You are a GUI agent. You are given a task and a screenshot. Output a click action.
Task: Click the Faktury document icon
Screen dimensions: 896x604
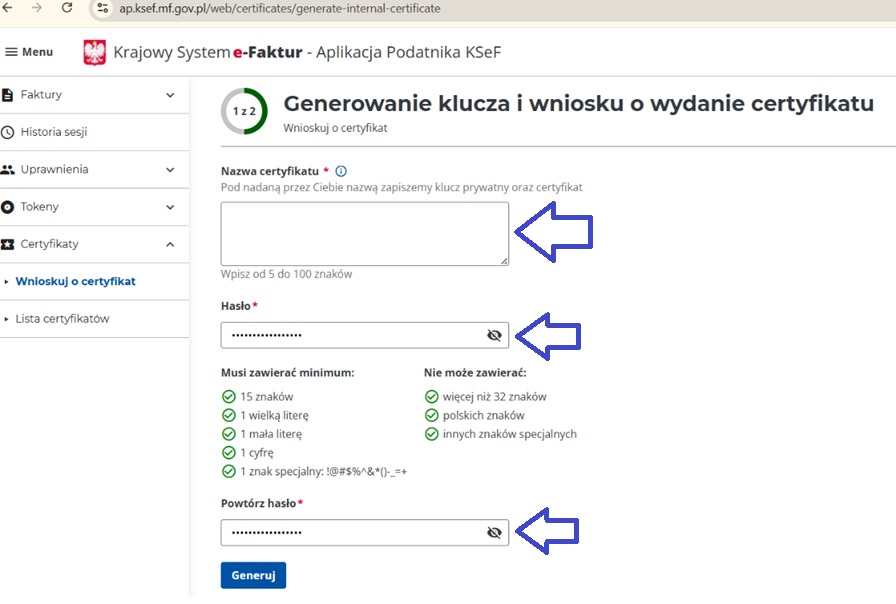pyautogui.click(x=8, y=95)
